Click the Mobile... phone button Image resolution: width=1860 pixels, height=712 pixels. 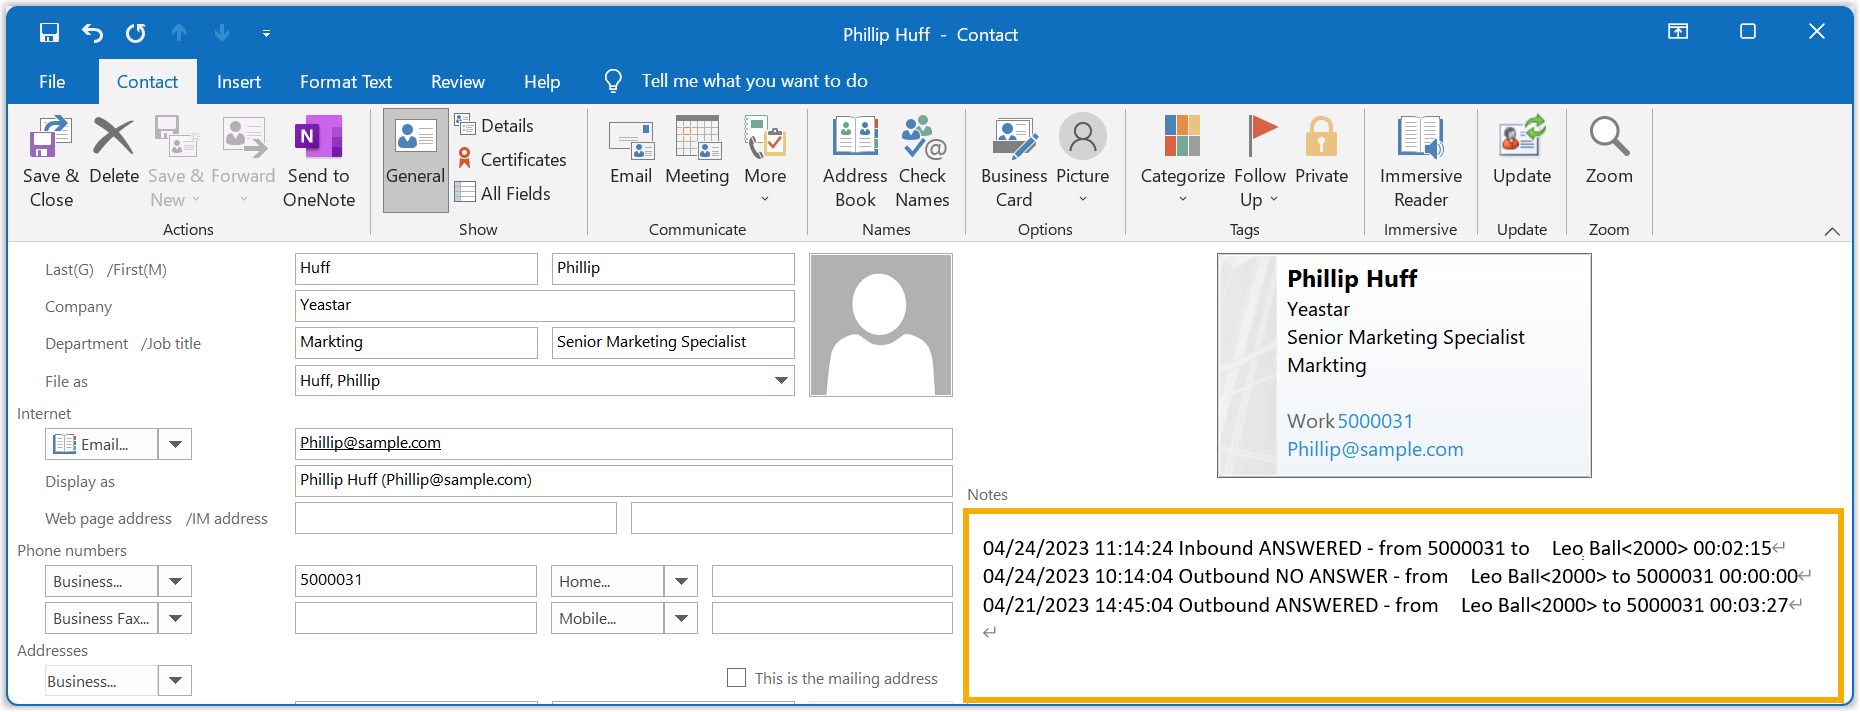pos(608,618)
